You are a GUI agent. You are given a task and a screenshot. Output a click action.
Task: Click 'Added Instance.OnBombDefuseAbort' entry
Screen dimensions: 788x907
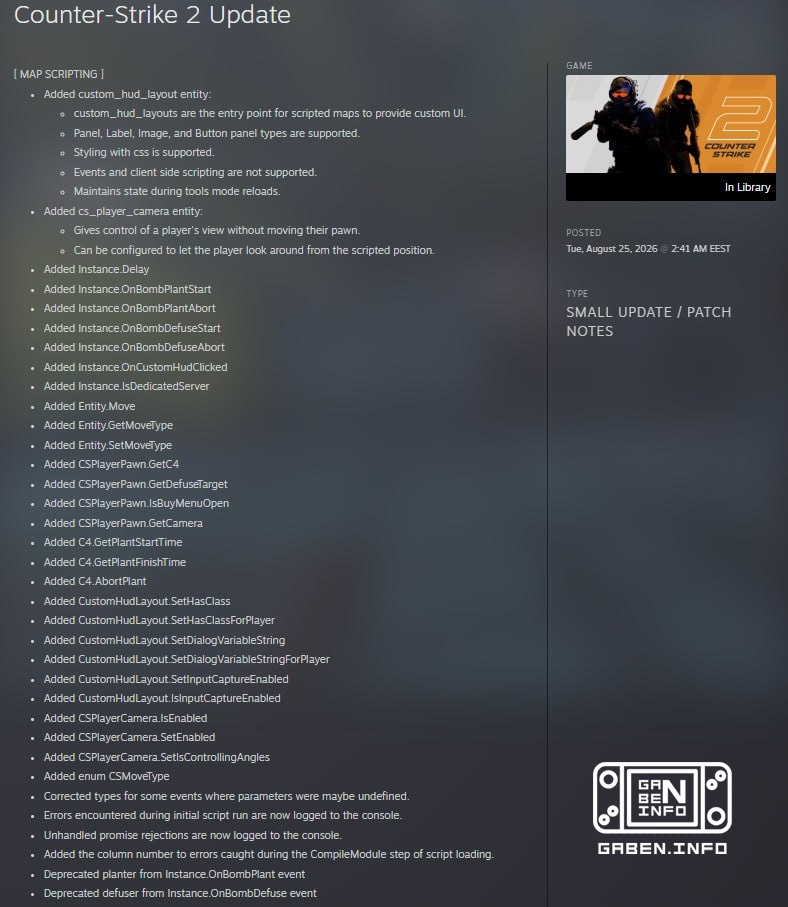(134, 347)
